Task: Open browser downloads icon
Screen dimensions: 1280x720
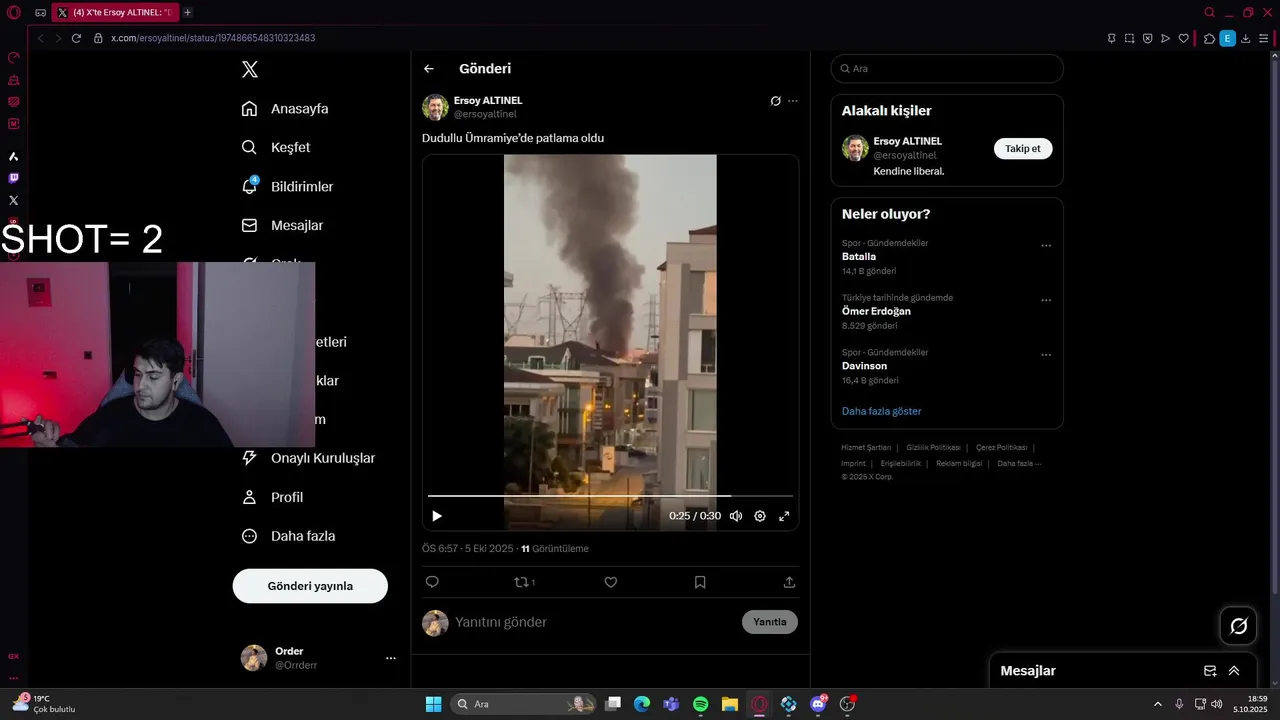Action: coord(1245,38)
